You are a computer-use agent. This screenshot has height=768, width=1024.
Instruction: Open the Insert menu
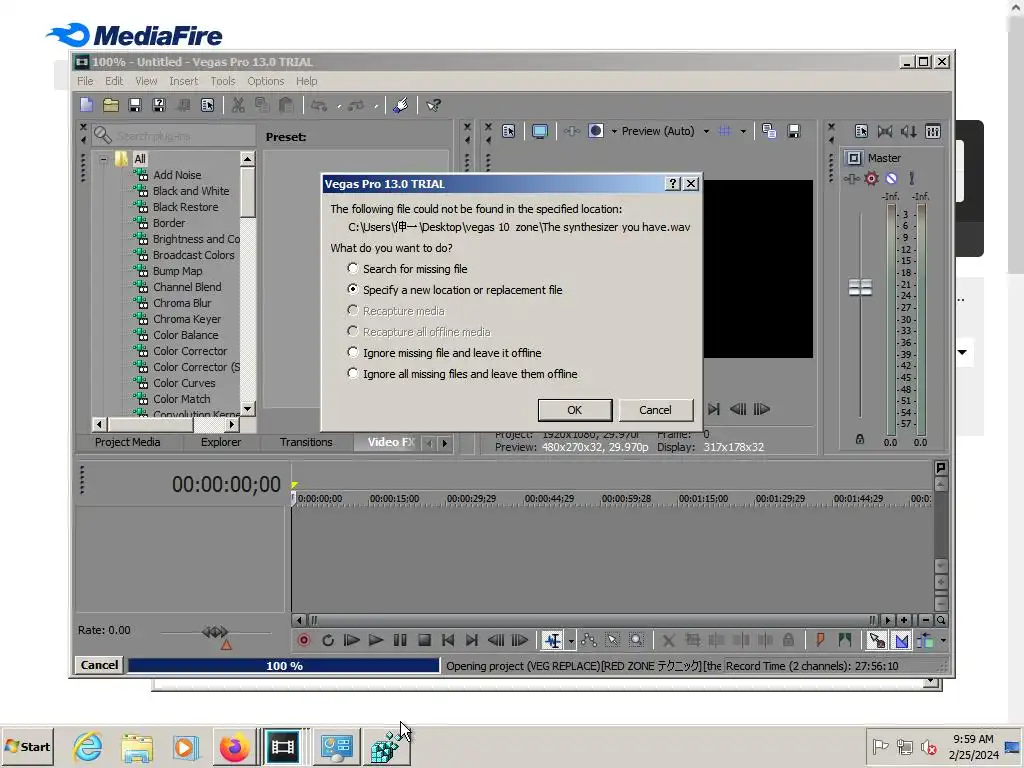[x=184, y=81]
